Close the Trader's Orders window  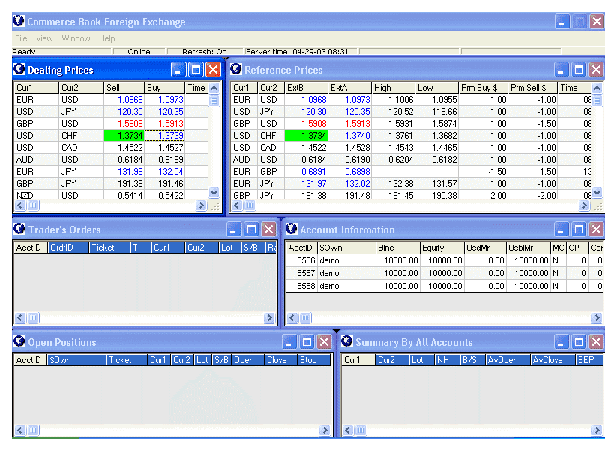(x=268, y=229)
